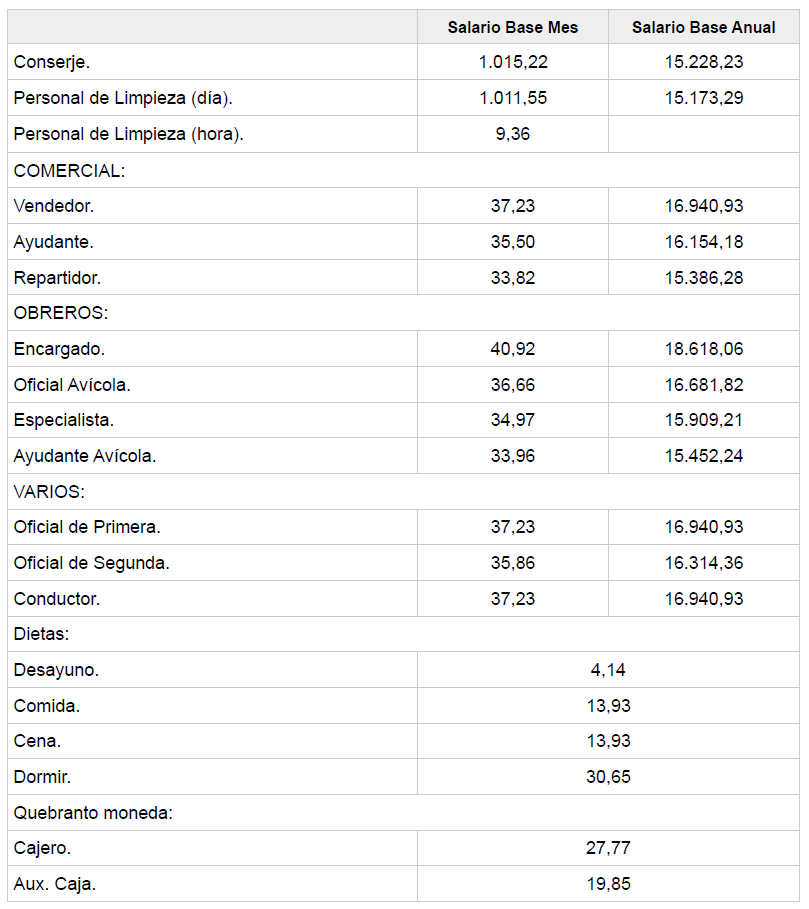Select the hourly rate value 9,36

[x=513, y=134]
